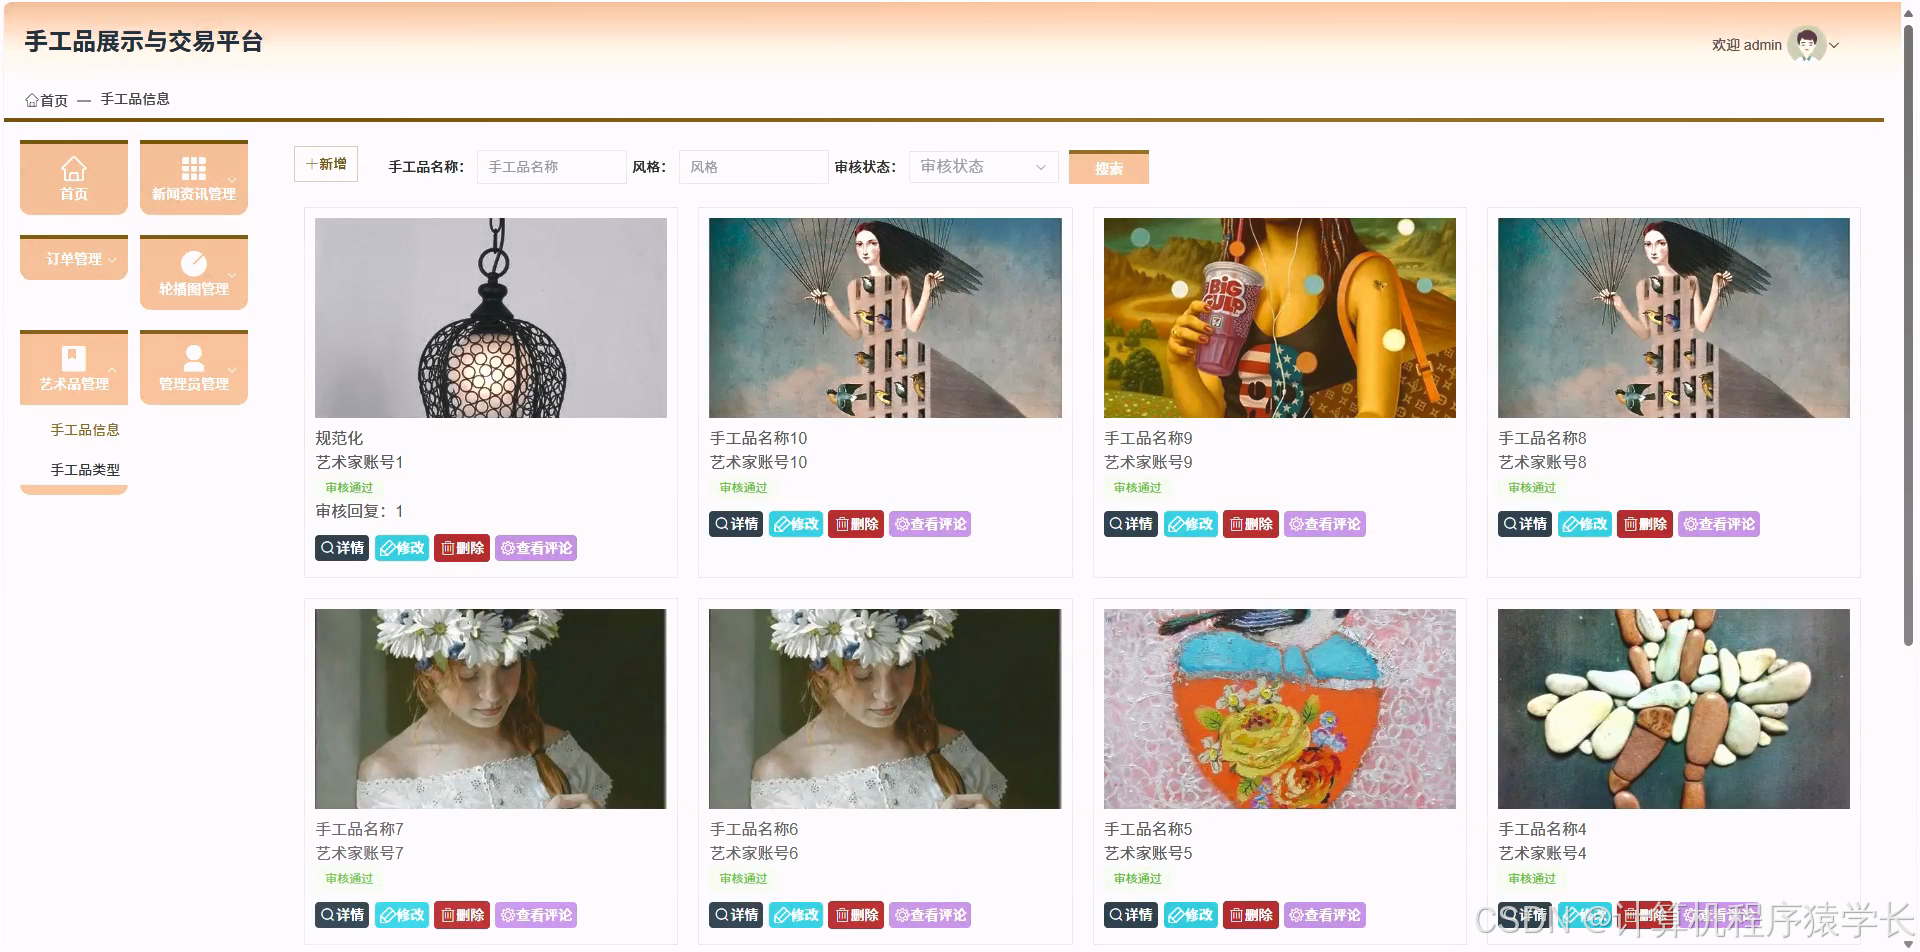The image size is (1920, 952).
Task: View 详情 for 手工品名称6
Action: [x=737, y=915]
